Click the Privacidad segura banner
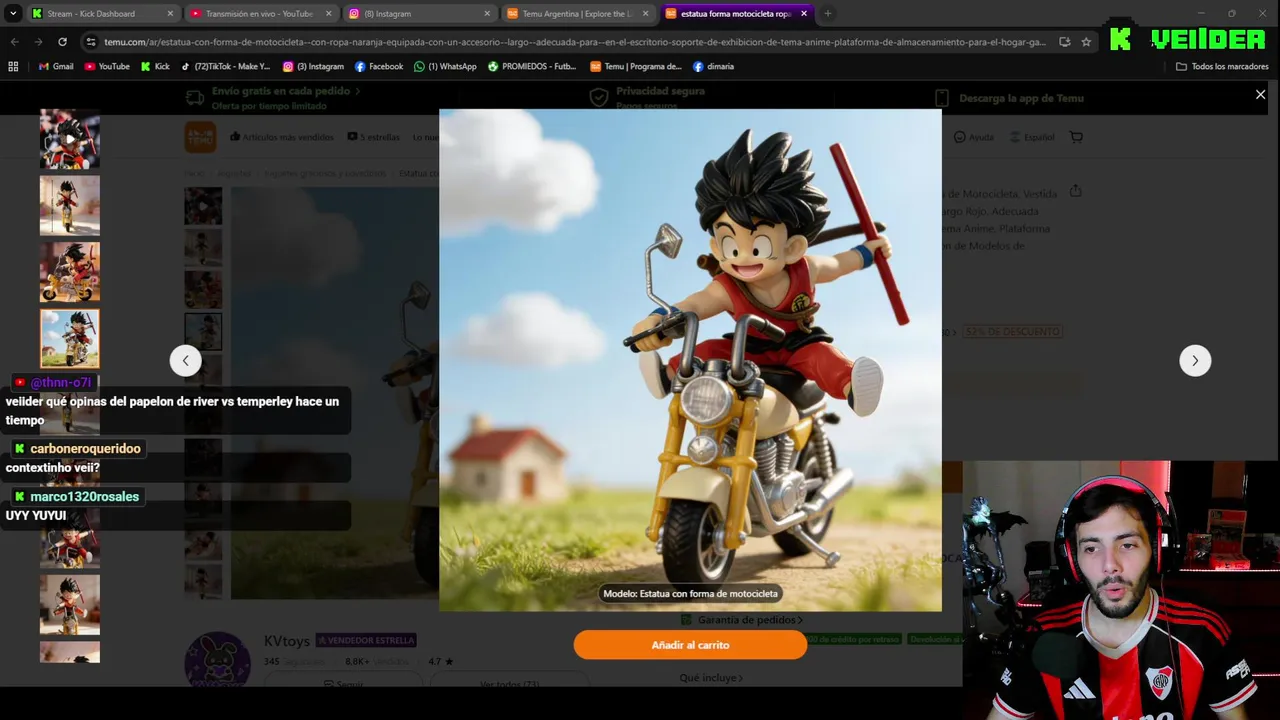Image resolution: width=1280 pixels, height=720 pixels. (x=648, y=97)
